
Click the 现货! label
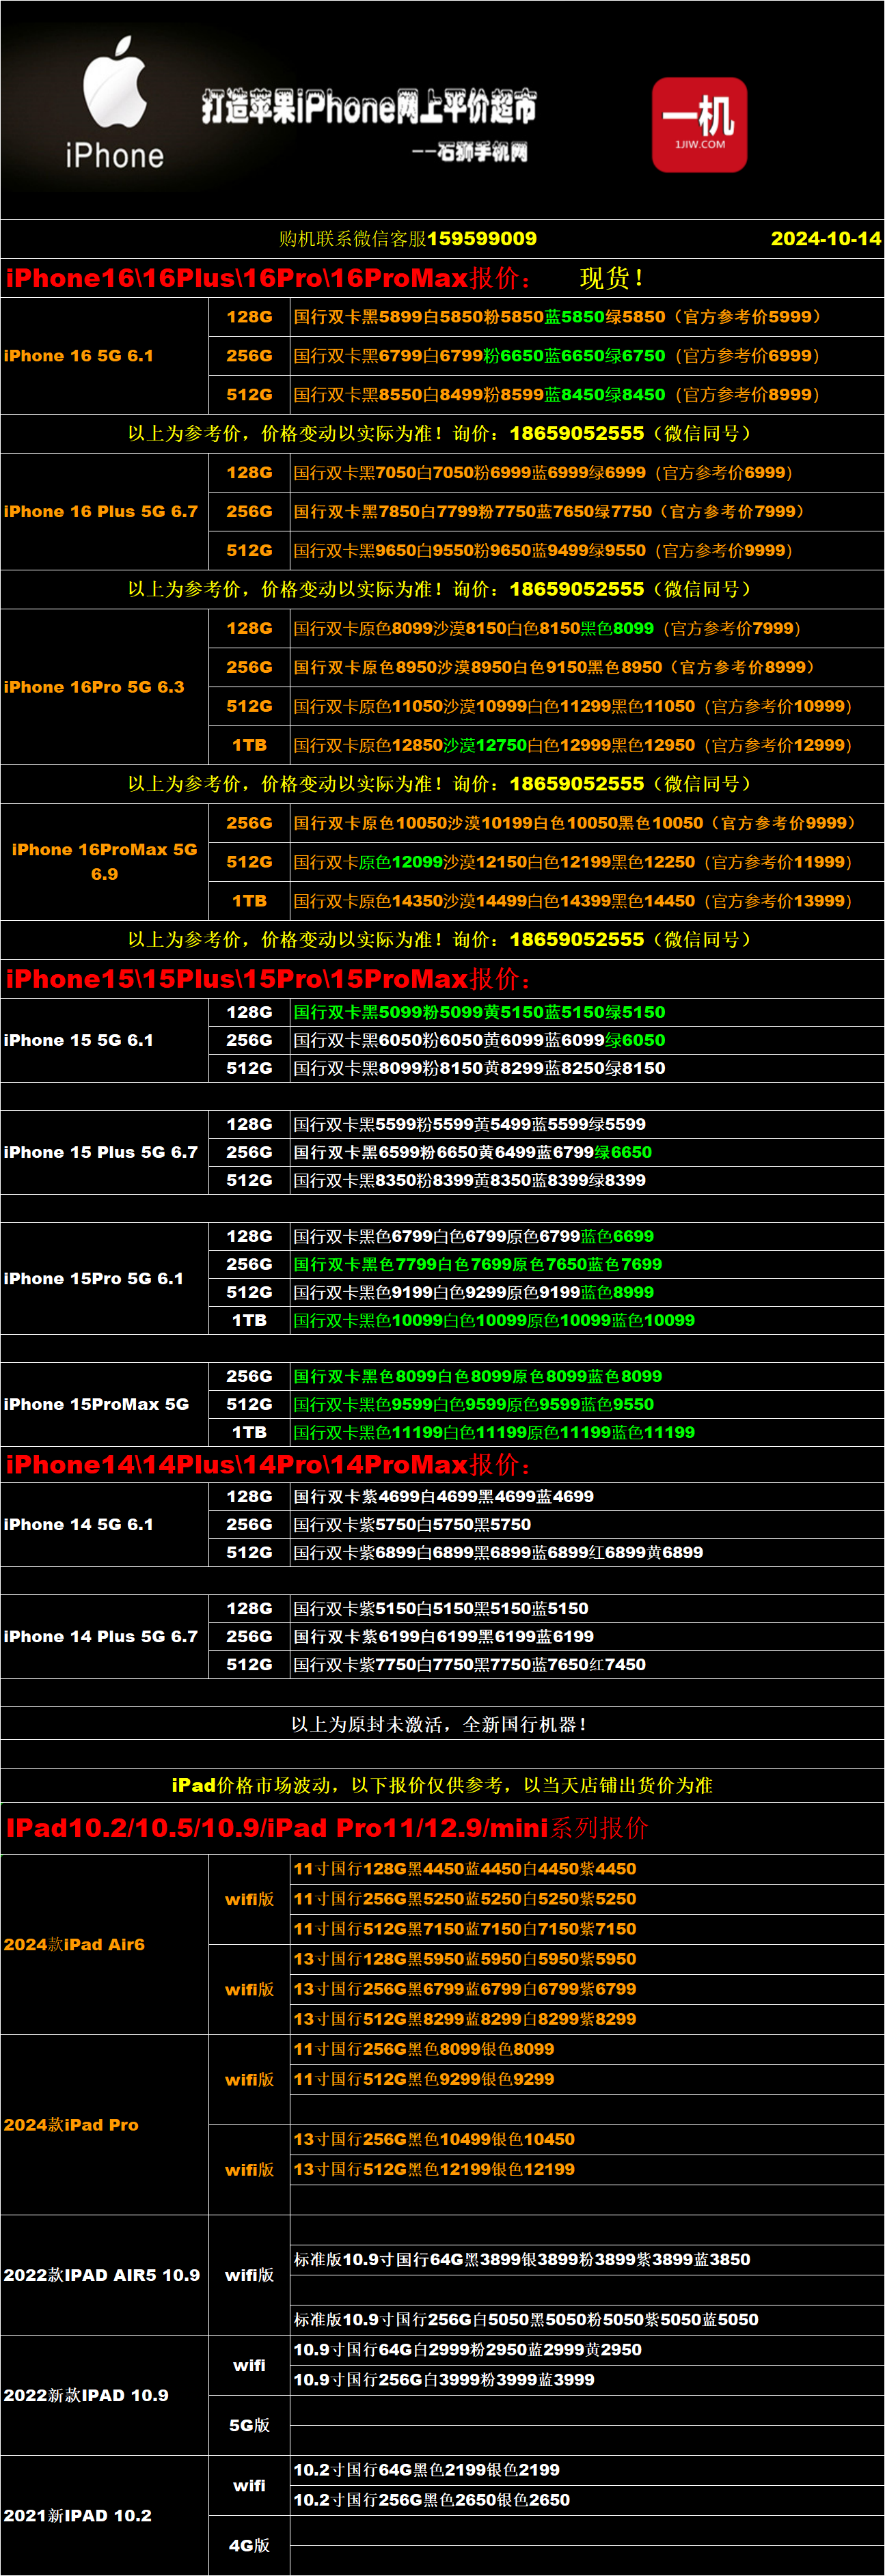(x=612, y=278)
